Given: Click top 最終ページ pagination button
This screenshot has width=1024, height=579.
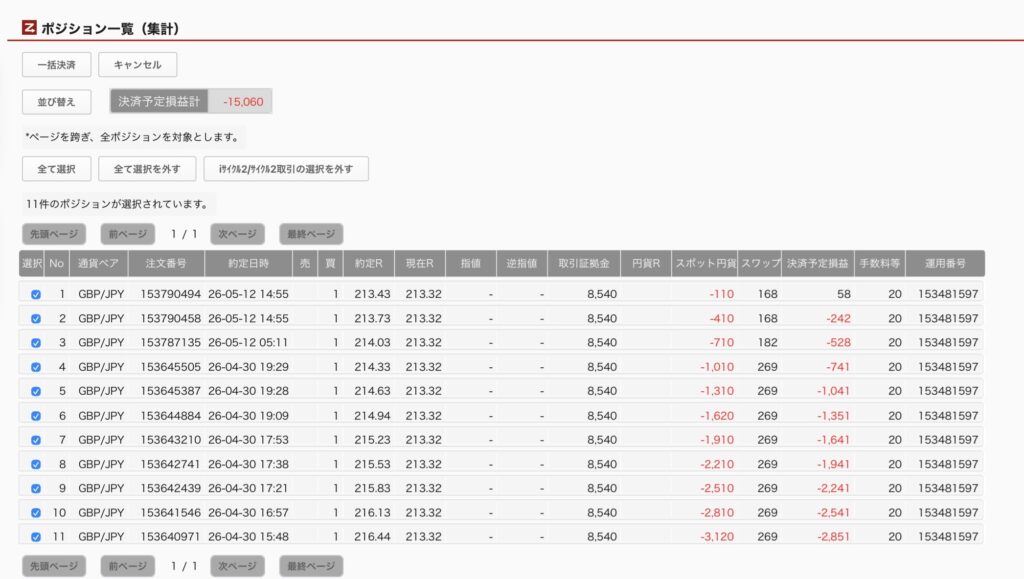Looking at the screenshot, I should pos(311,234).
